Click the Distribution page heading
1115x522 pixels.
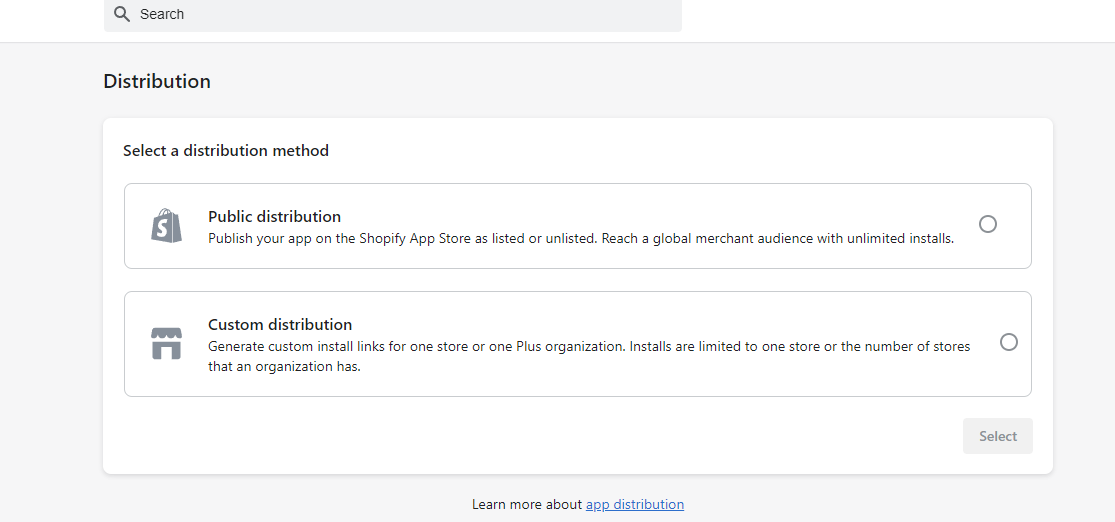click(157, 81)
